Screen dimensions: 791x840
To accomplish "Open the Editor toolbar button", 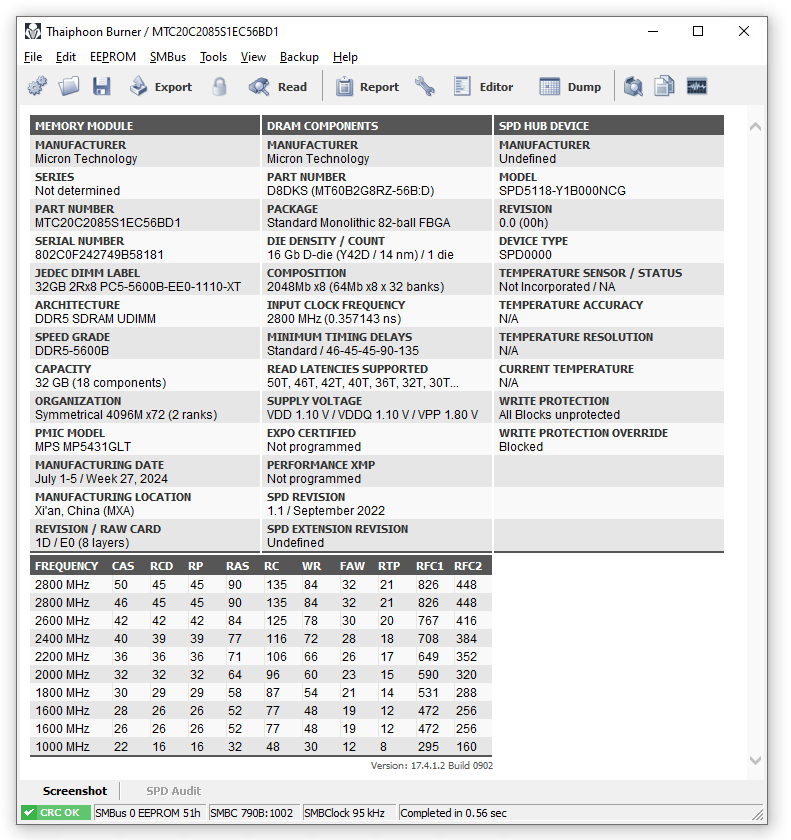I will pos(483,86).
